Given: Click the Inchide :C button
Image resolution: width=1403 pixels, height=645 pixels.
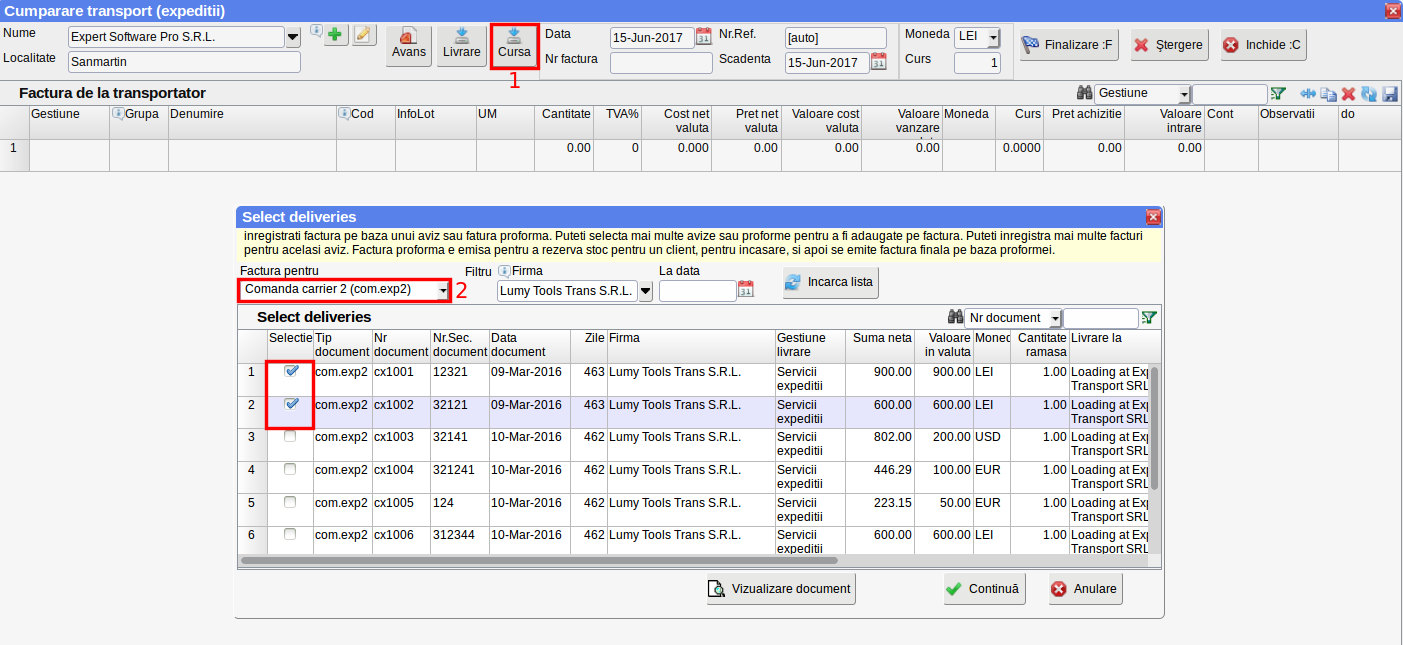Looking at the screenshot, I should tap(1262, 45).
